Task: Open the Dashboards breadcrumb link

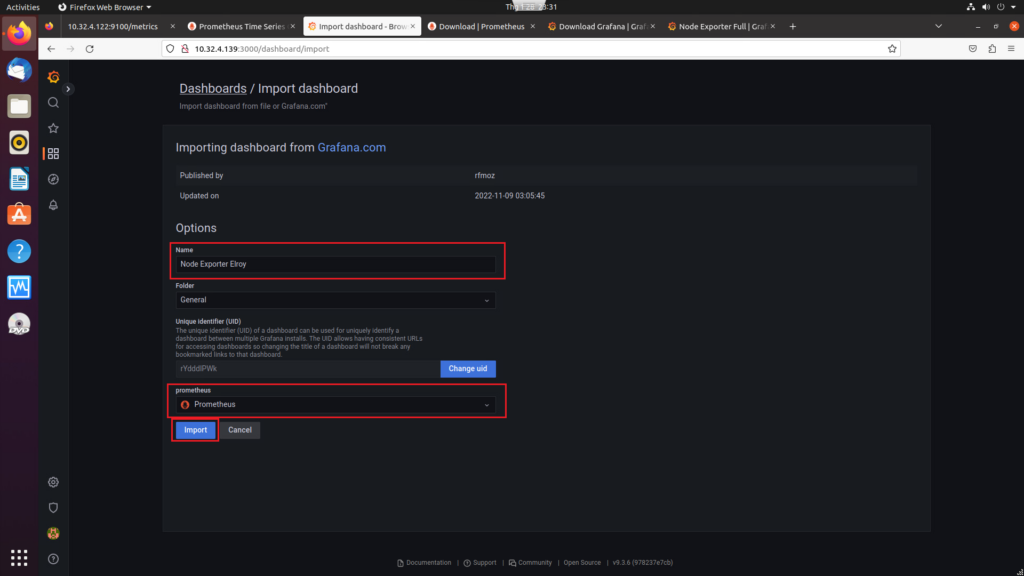Action: coord(213,88)
